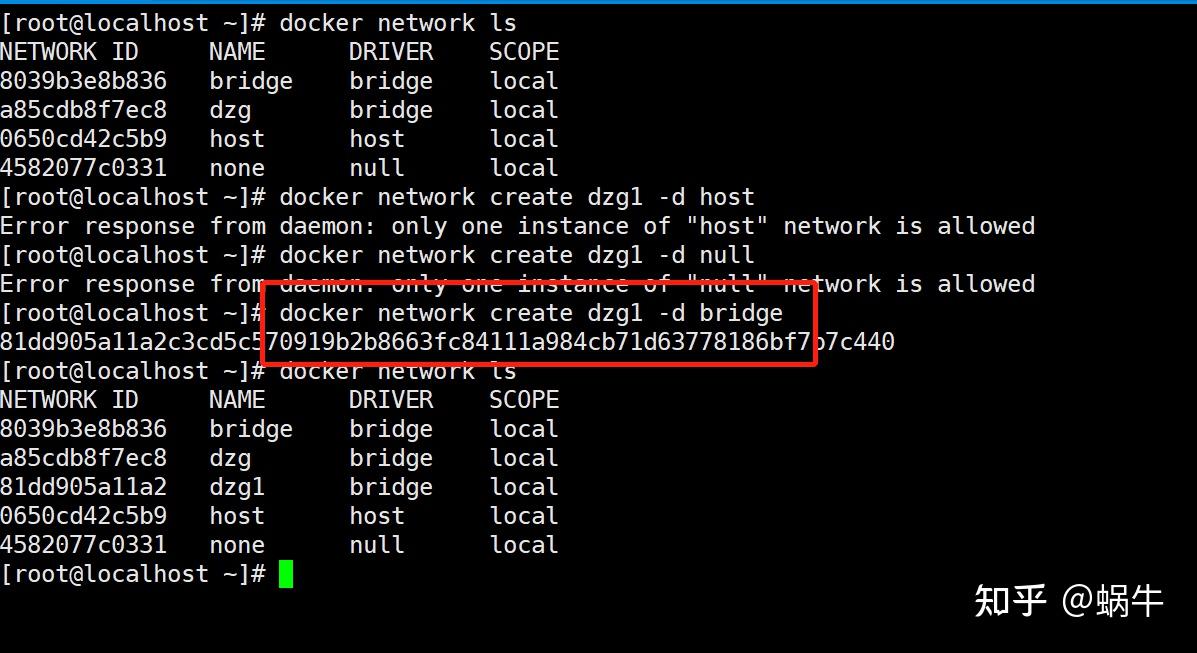This screenshot has height=653, width=1197.
Task: Click the long network hash starting 81dd905a11a2c3cd
Action: pyautogui.click(x=447, y=341)
